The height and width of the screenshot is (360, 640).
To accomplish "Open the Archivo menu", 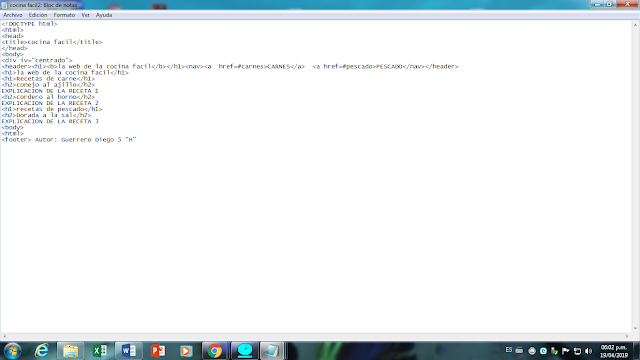I will [13, 15].
